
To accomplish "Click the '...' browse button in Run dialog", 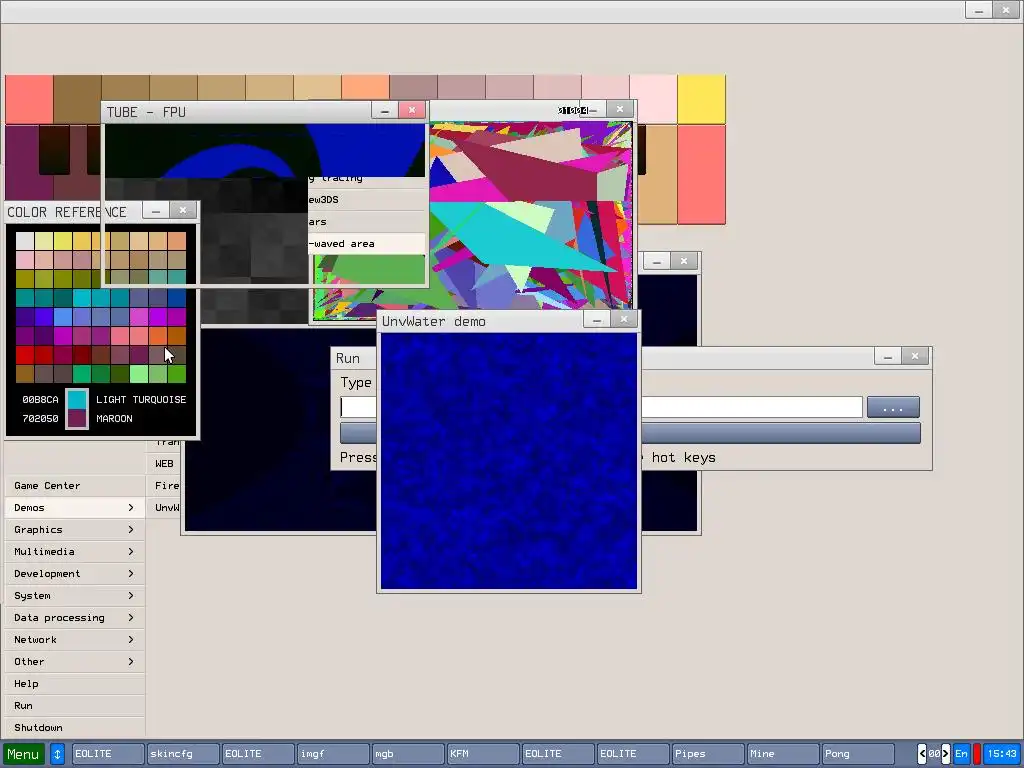I will coord(893,408).
